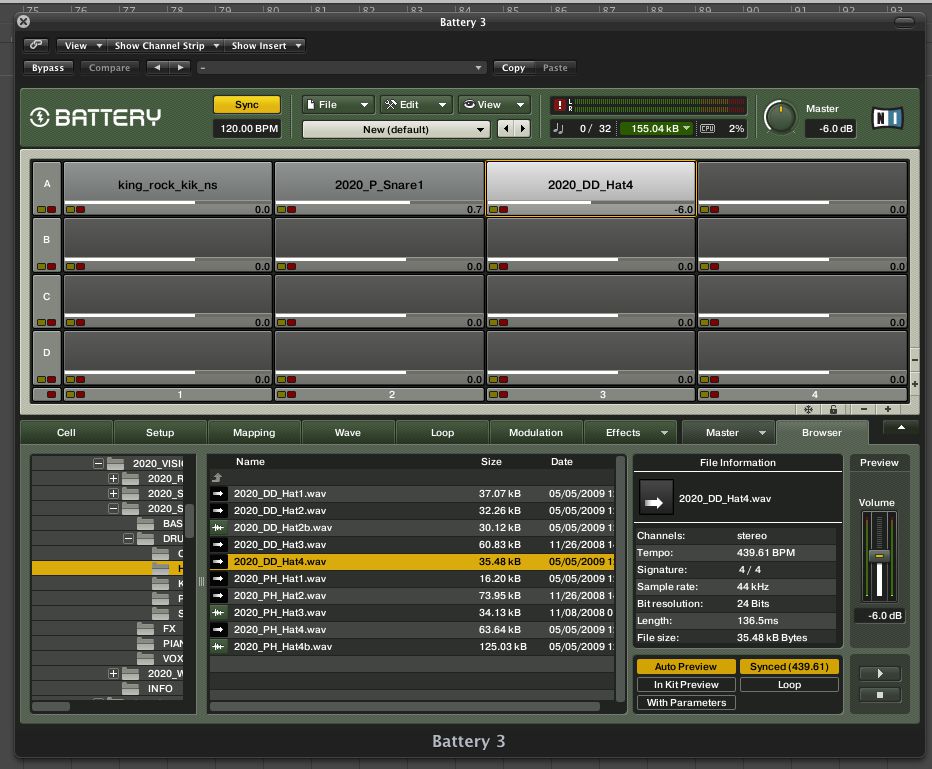Select the INFO folder in the tree
This screenshot has height=769, width=932.
tap(160, 688)
